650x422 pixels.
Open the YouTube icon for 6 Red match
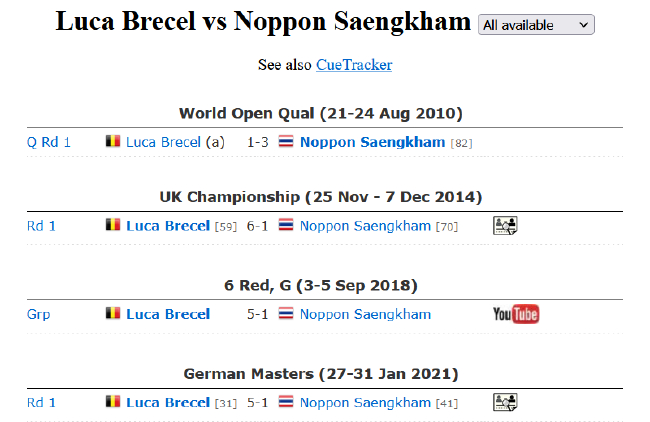pos(516,314)
